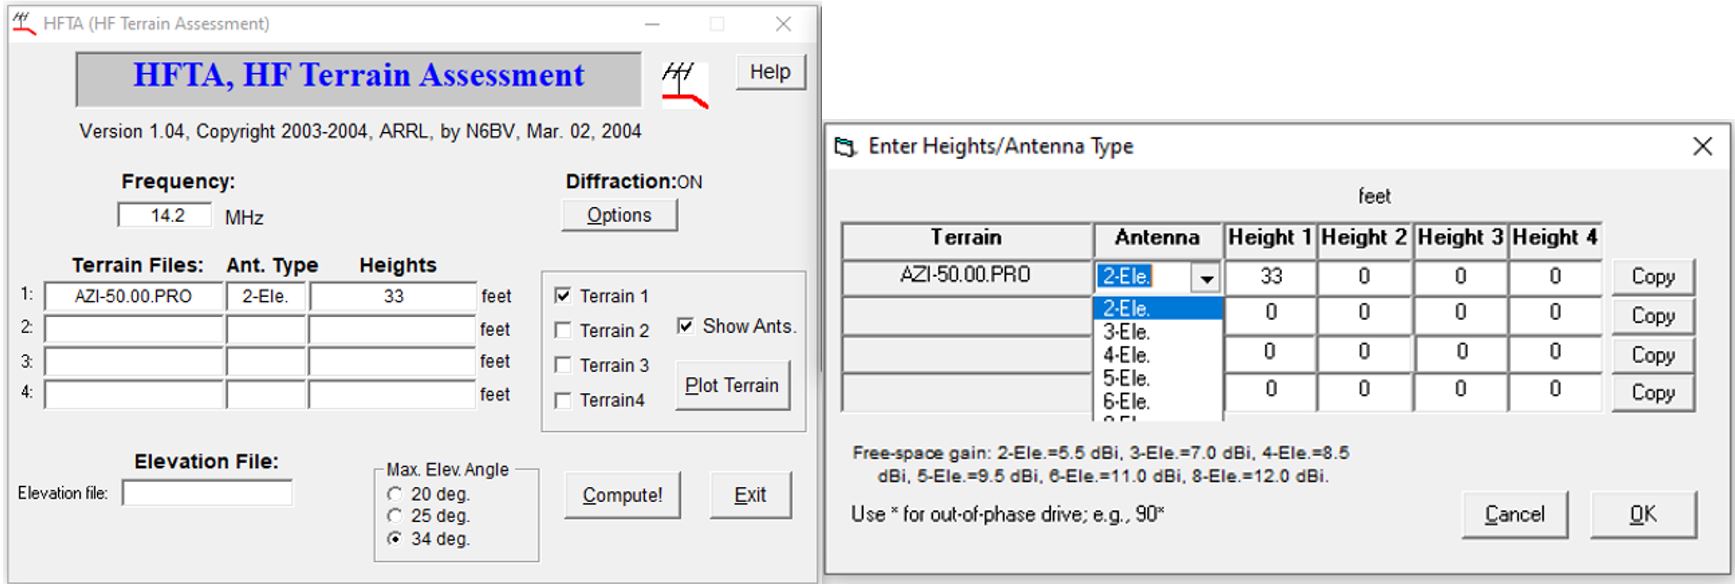Enable the Terrain 3 checkbox
The image size is (1735, 584).
pyautogui.click(x=563, y=365)
